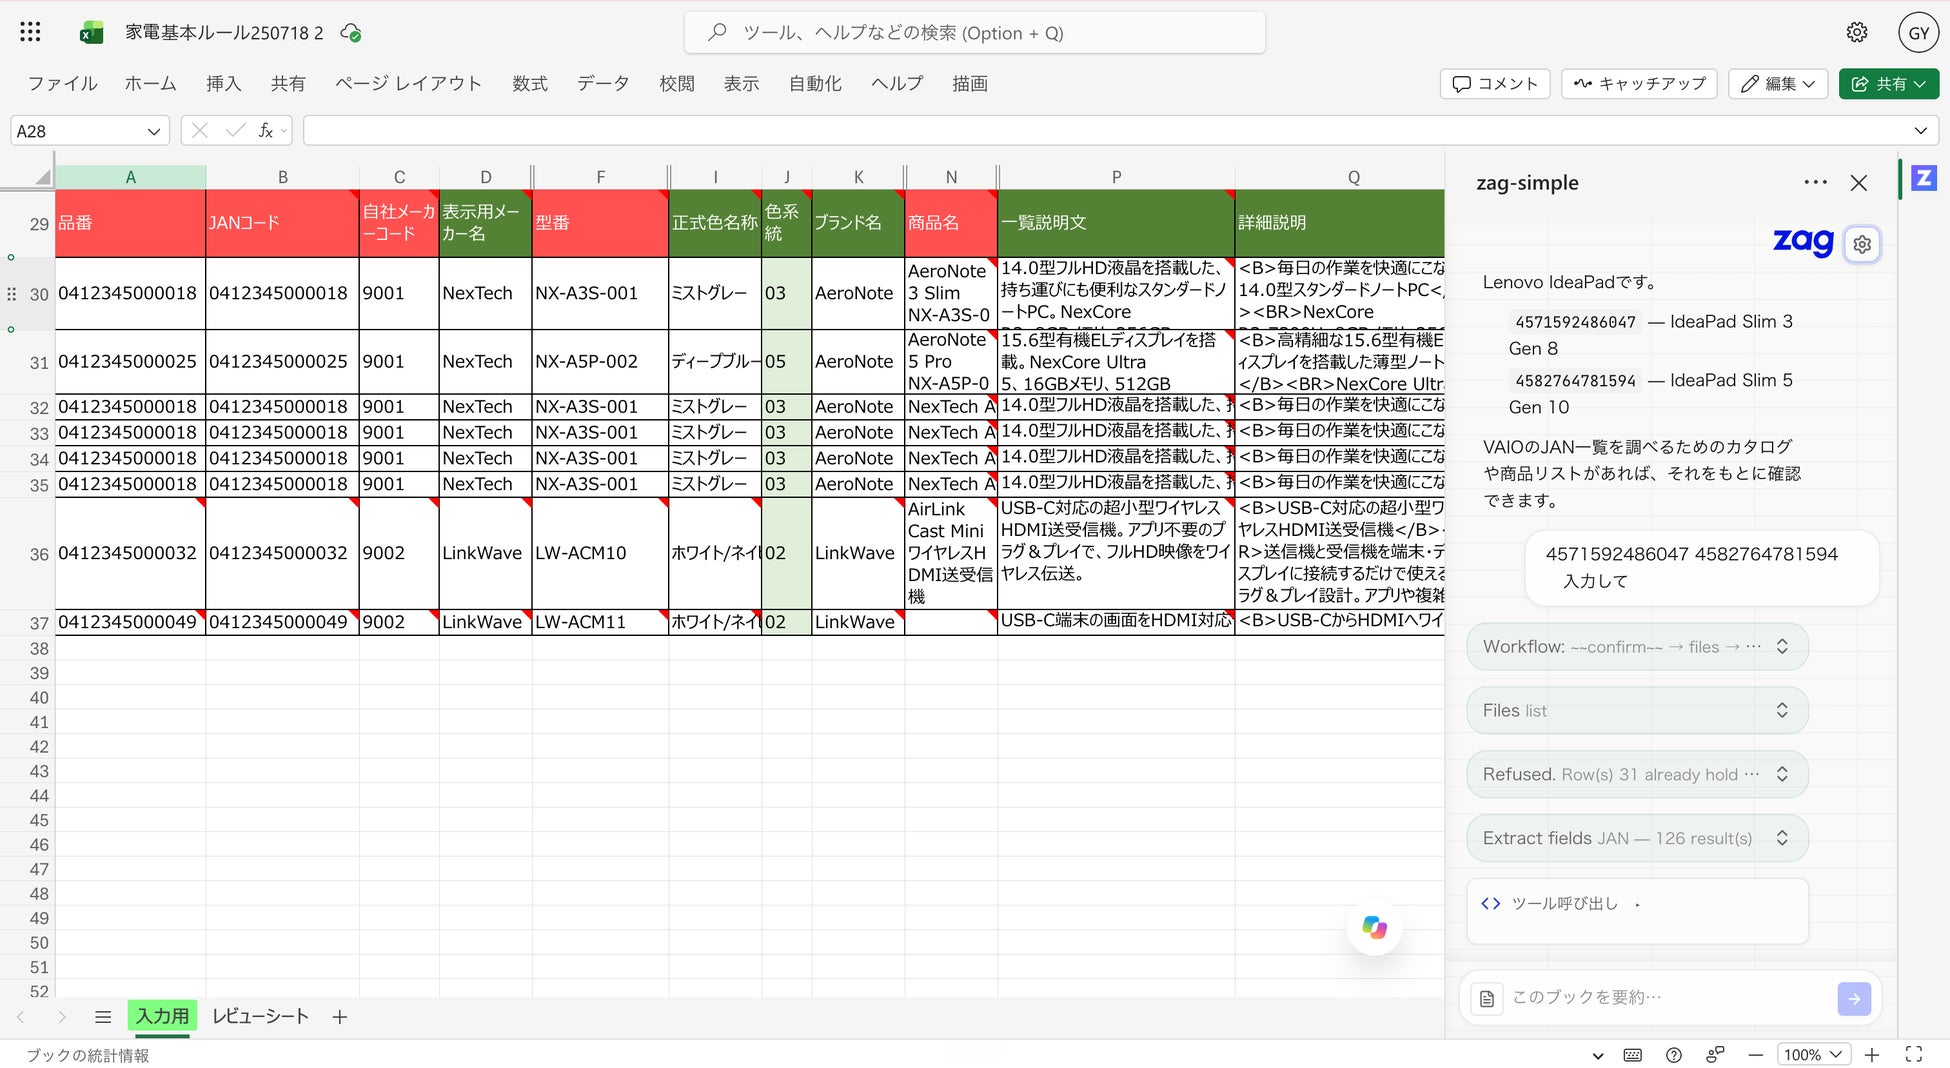Viewport: 1950px width, 1068px height.
Task: Select column header P
Action: [x=1116, y=177]
